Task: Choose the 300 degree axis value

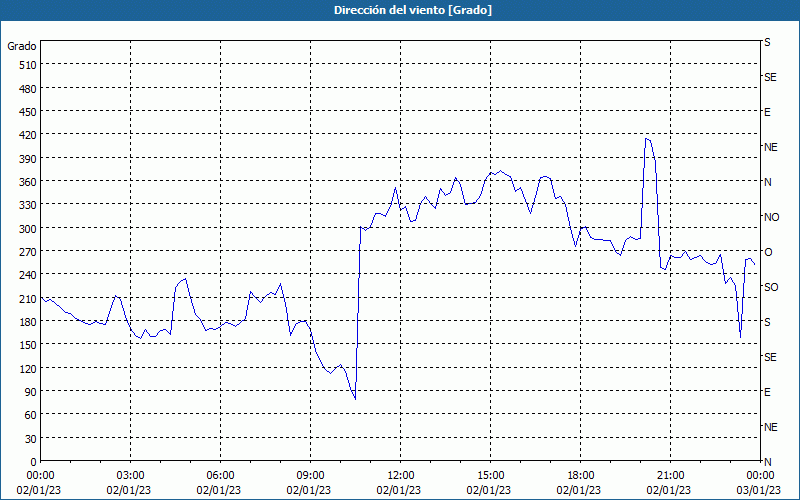Action: coord(28,229)
